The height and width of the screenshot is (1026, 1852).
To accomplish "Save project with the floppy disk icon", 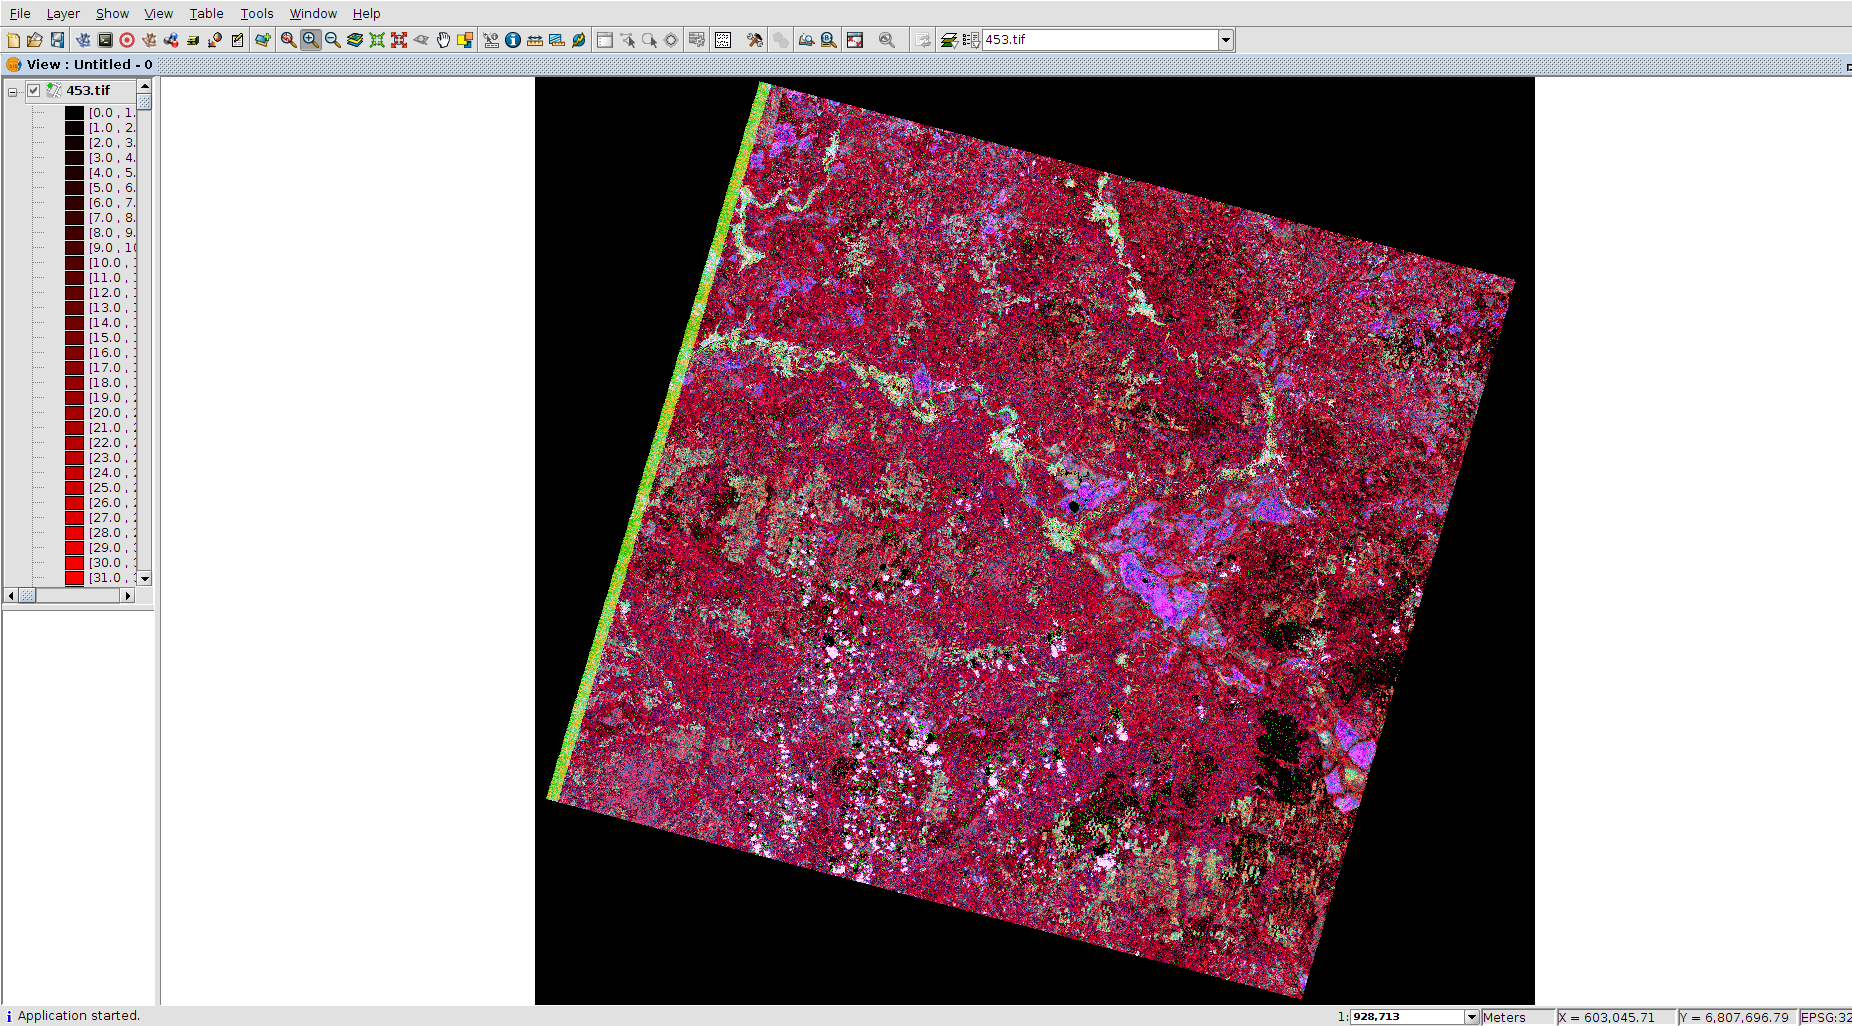I will 57,40.
